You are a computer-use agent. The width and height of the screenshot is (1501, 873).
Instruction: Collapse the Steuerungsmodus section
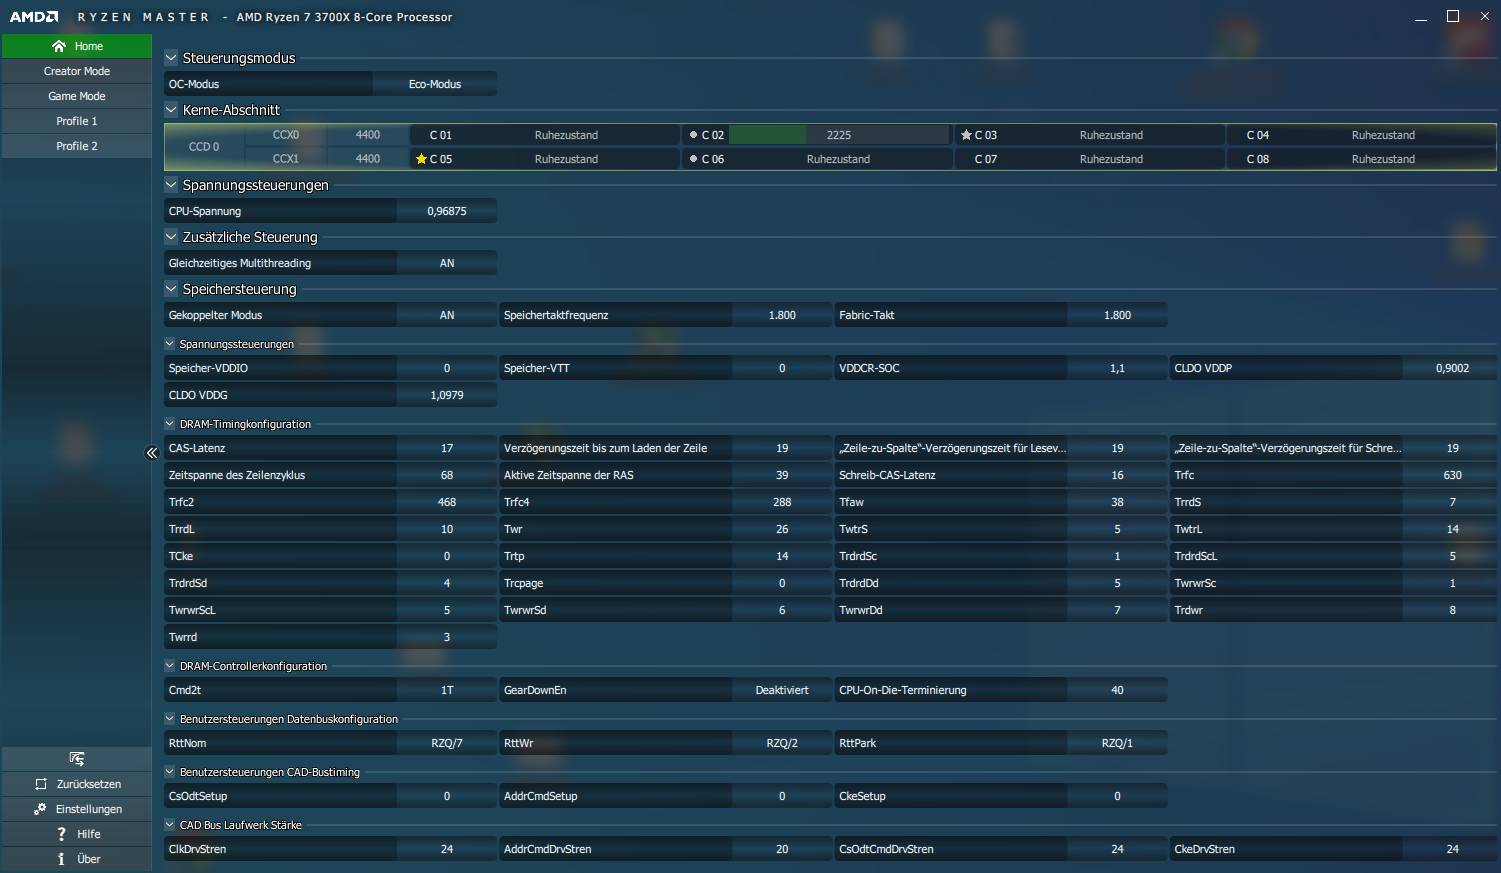pos(171,58)
